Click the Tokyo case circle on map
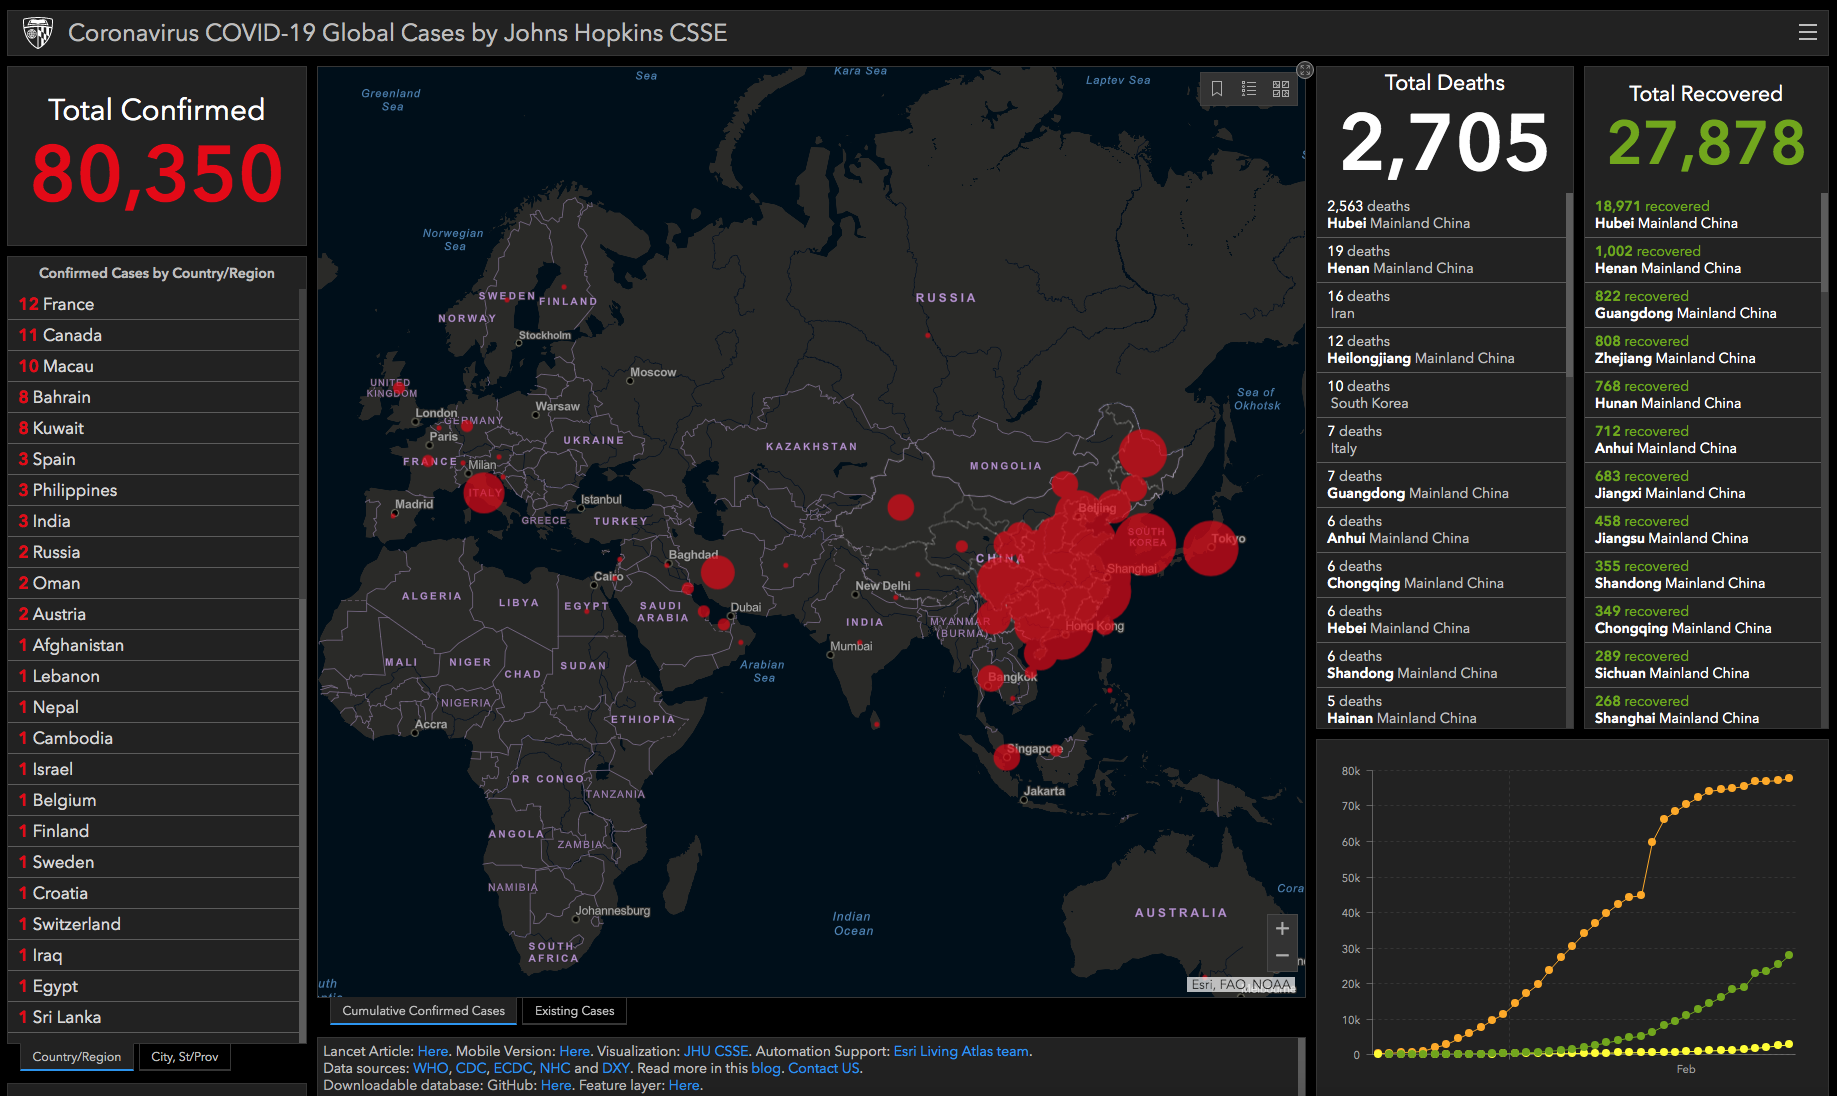 pyautogui.click(x=1211, y=548)
